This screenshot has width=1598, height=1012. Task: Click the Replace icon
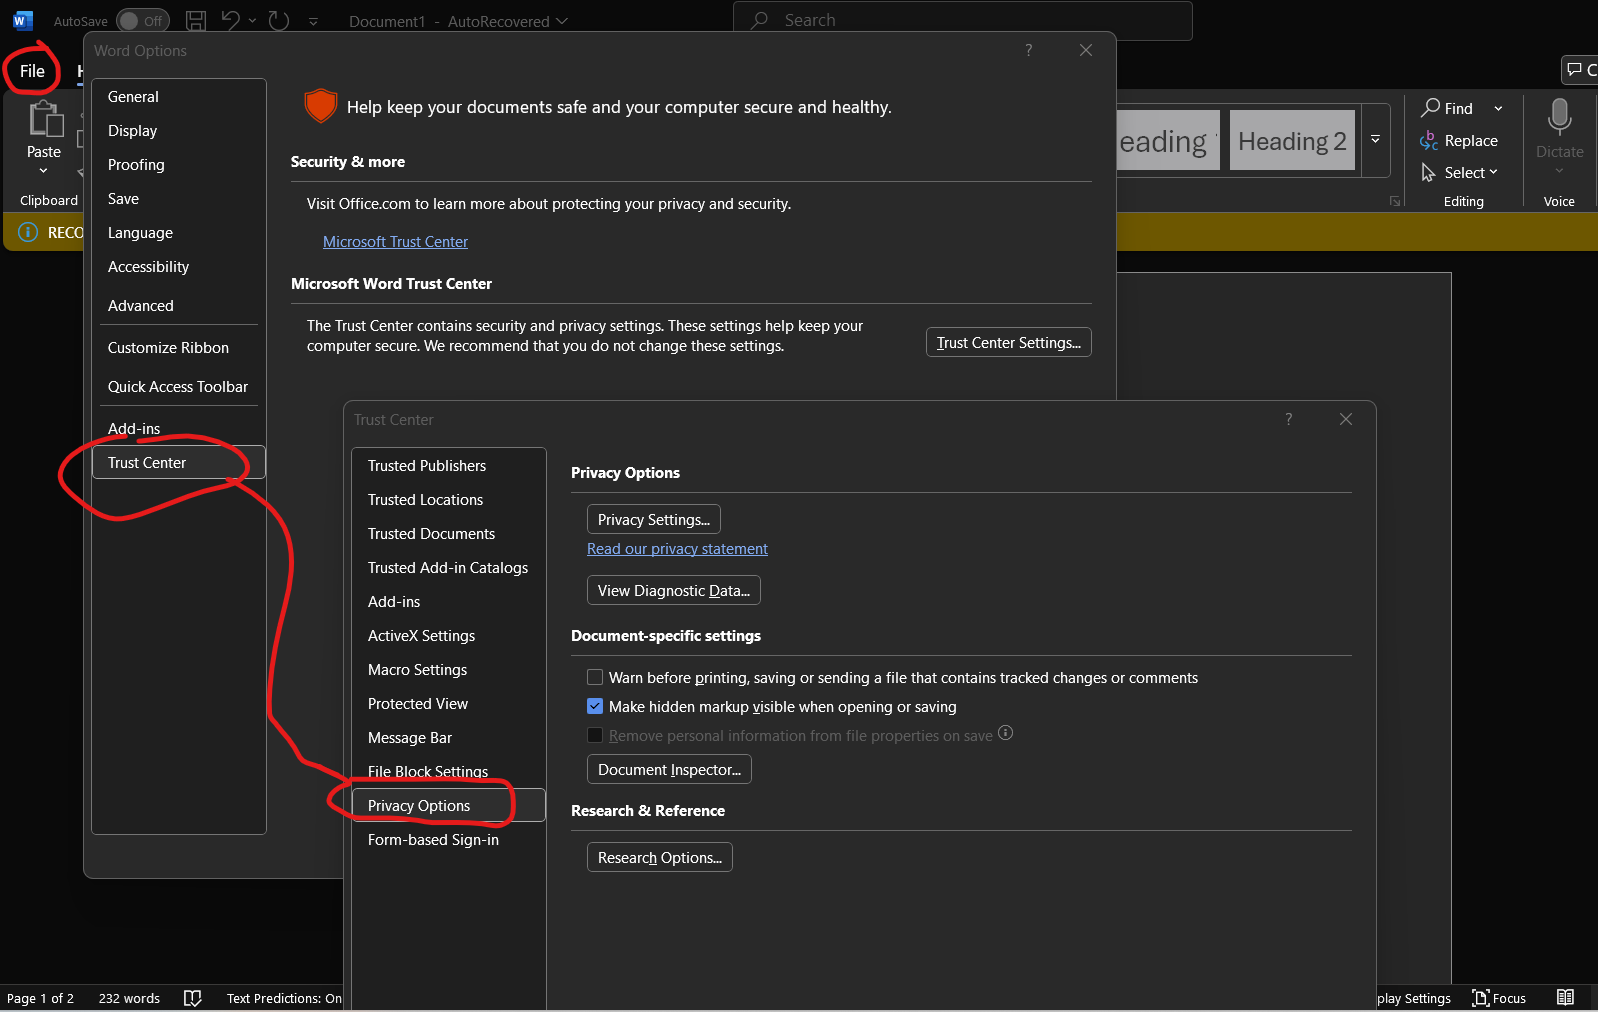(x=1429, y=141)
